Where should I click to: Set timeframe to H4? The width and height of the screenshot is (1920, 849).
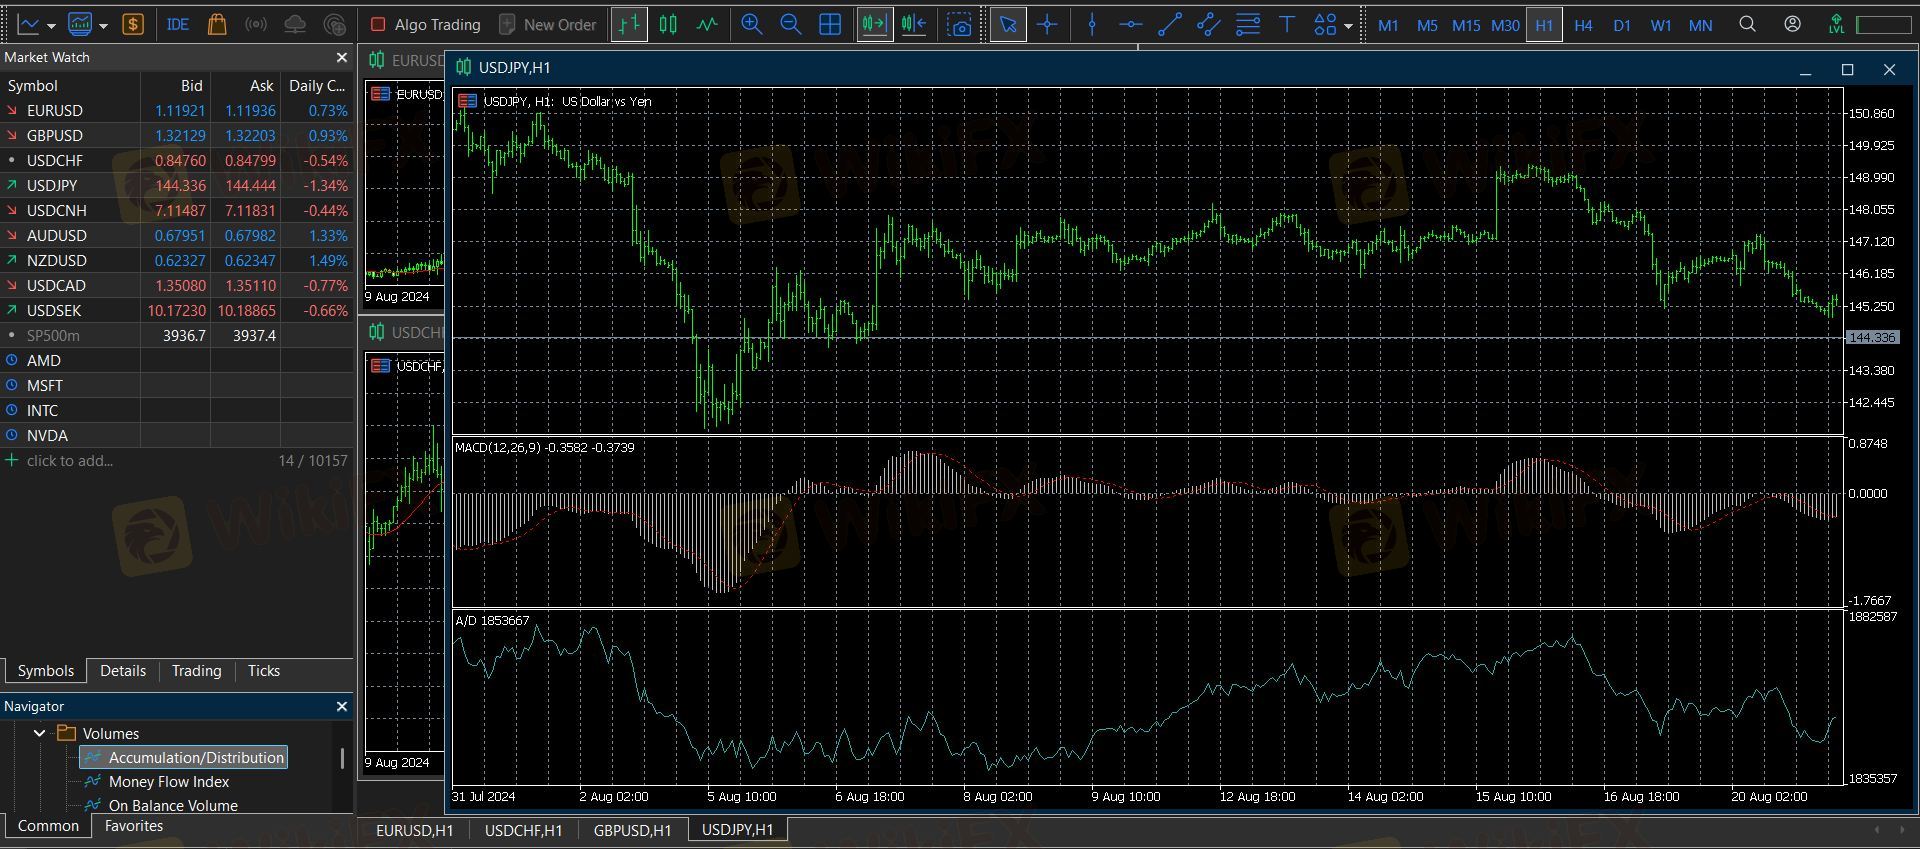coord(1583,25)
